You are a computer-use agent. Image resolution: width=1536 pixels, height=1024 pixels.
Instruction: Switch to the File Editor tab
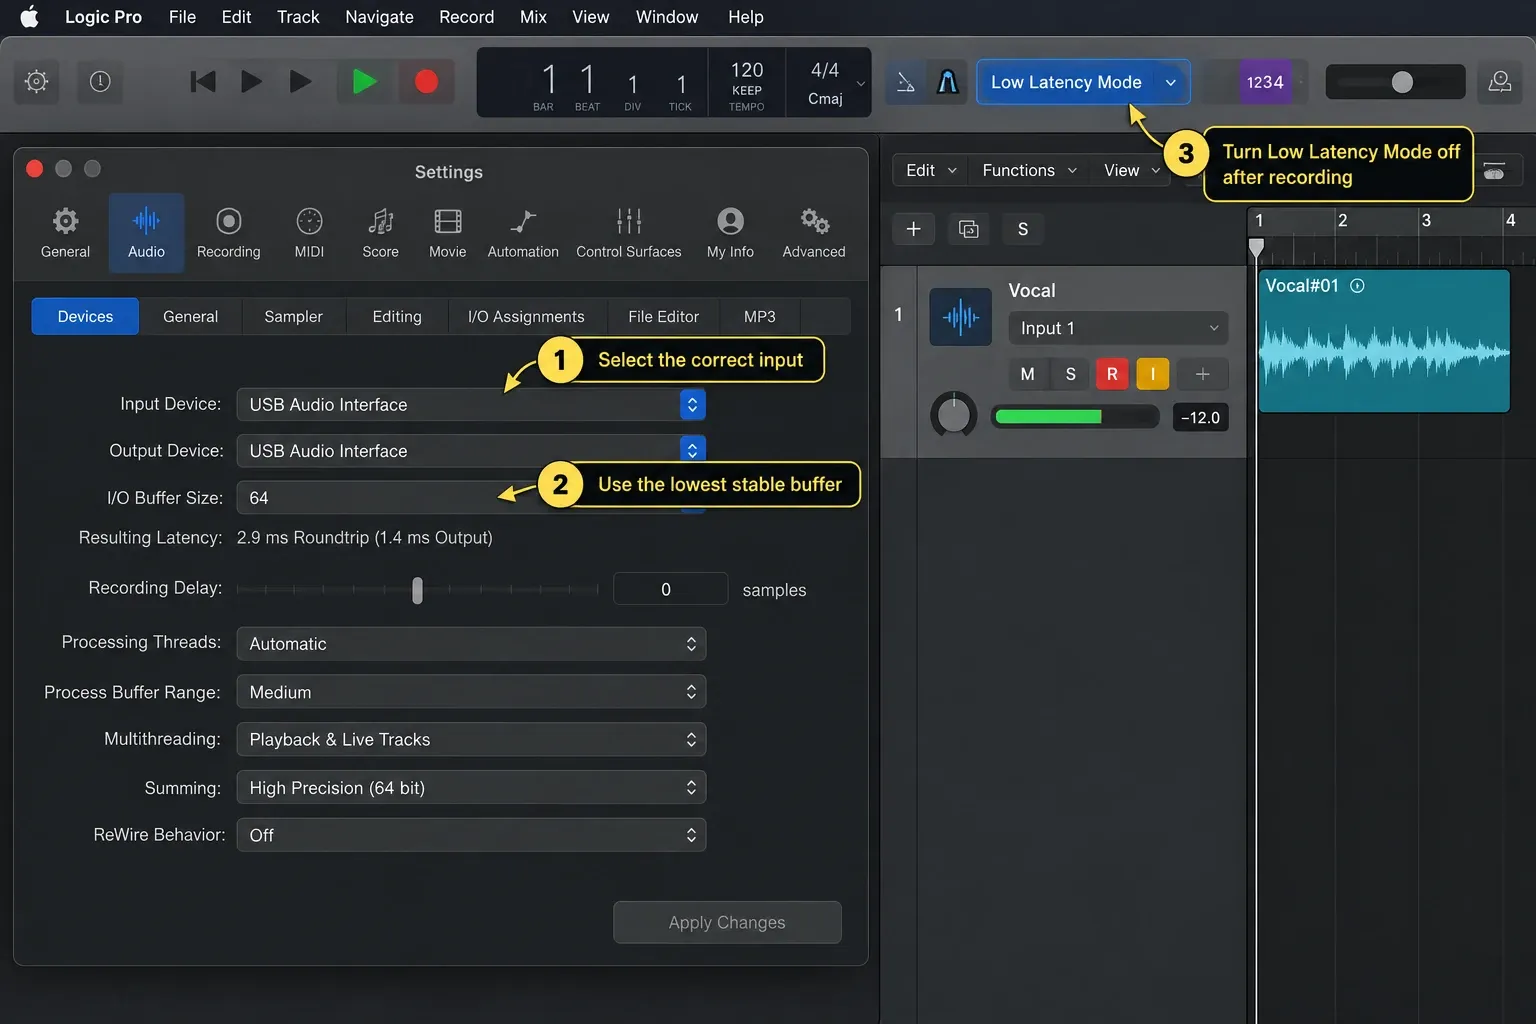pyautogui.click(x=663, y=316)
